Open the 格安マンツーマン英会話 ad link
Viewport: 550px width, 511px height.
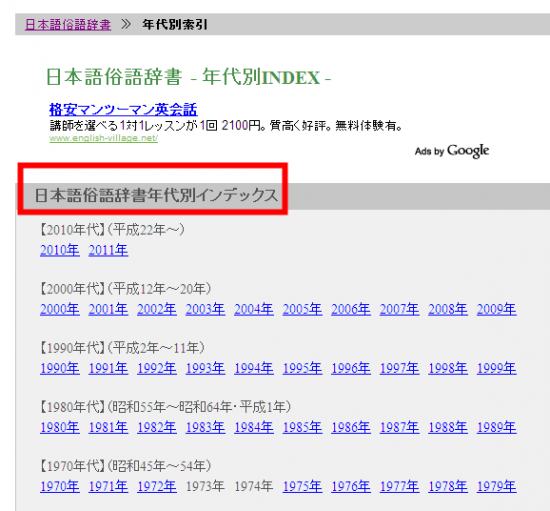click(123, 109)
